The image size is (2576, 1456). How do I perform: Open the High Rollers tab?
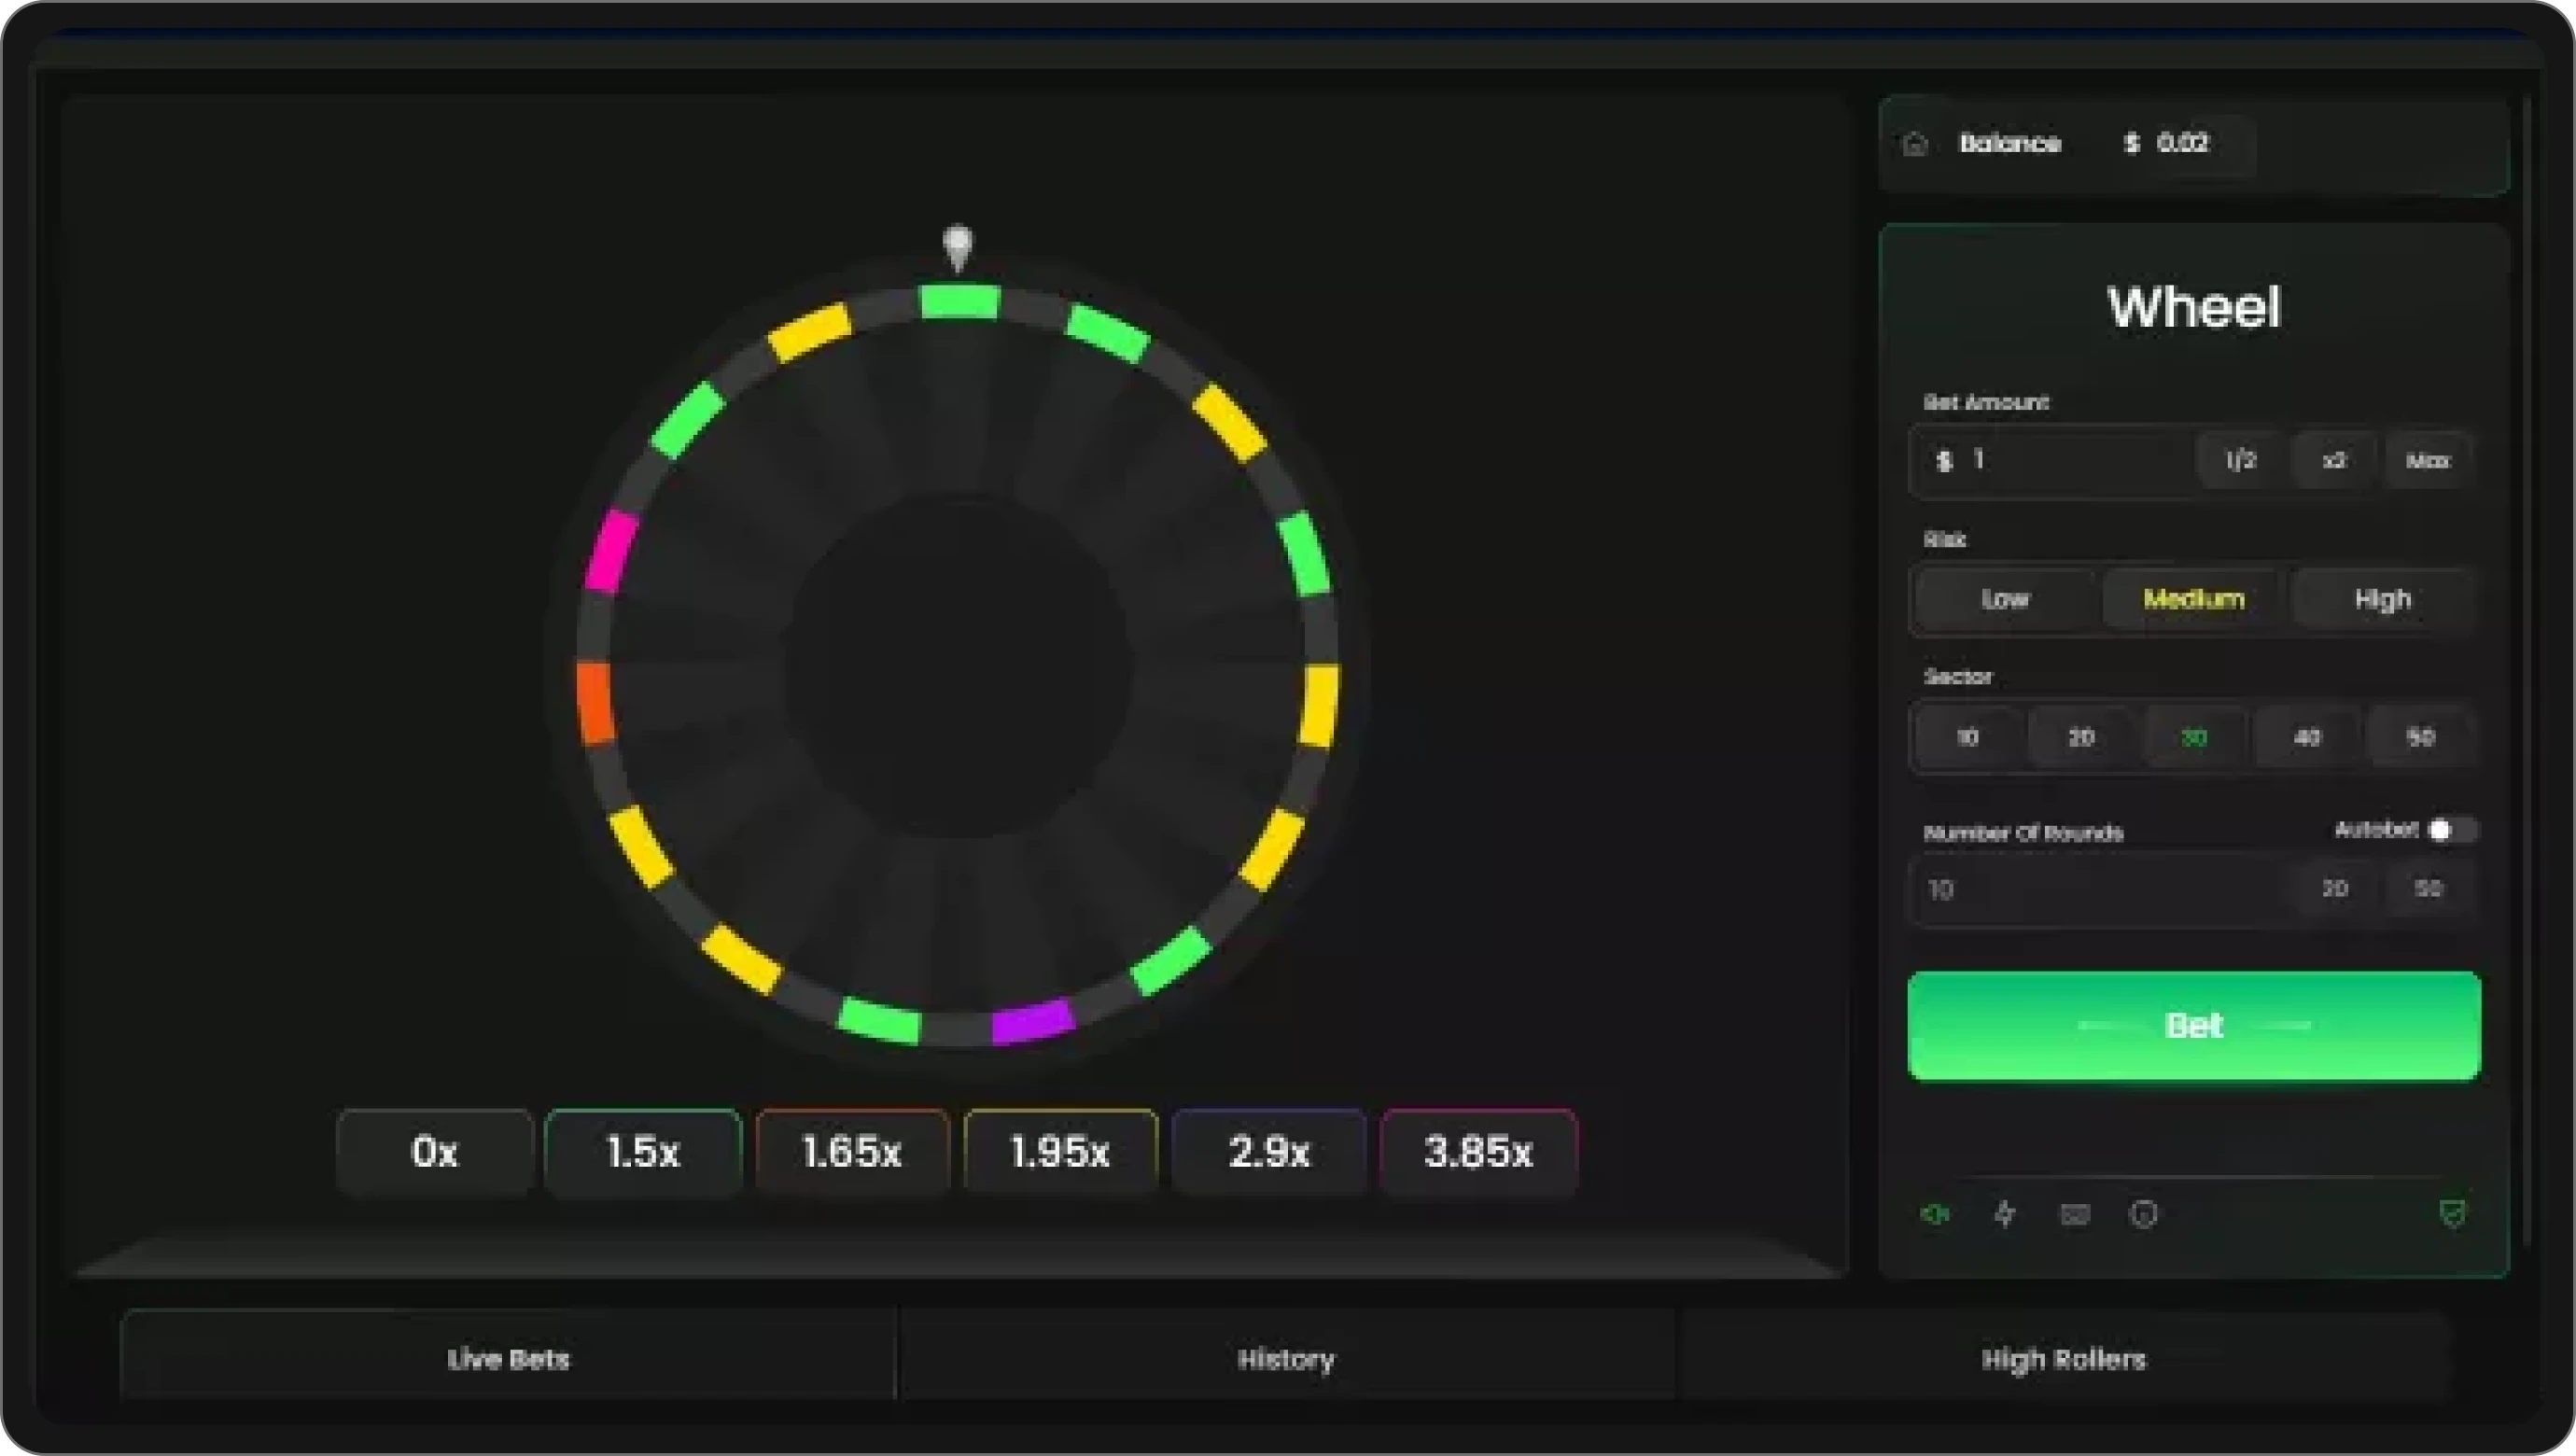pyautogui.click(x=2064, y=1360)
